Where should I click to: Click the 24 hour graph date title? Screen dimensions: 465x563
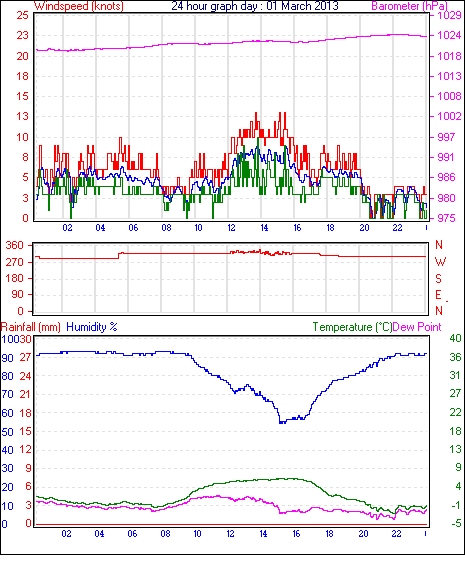click(x=255, y=6)
